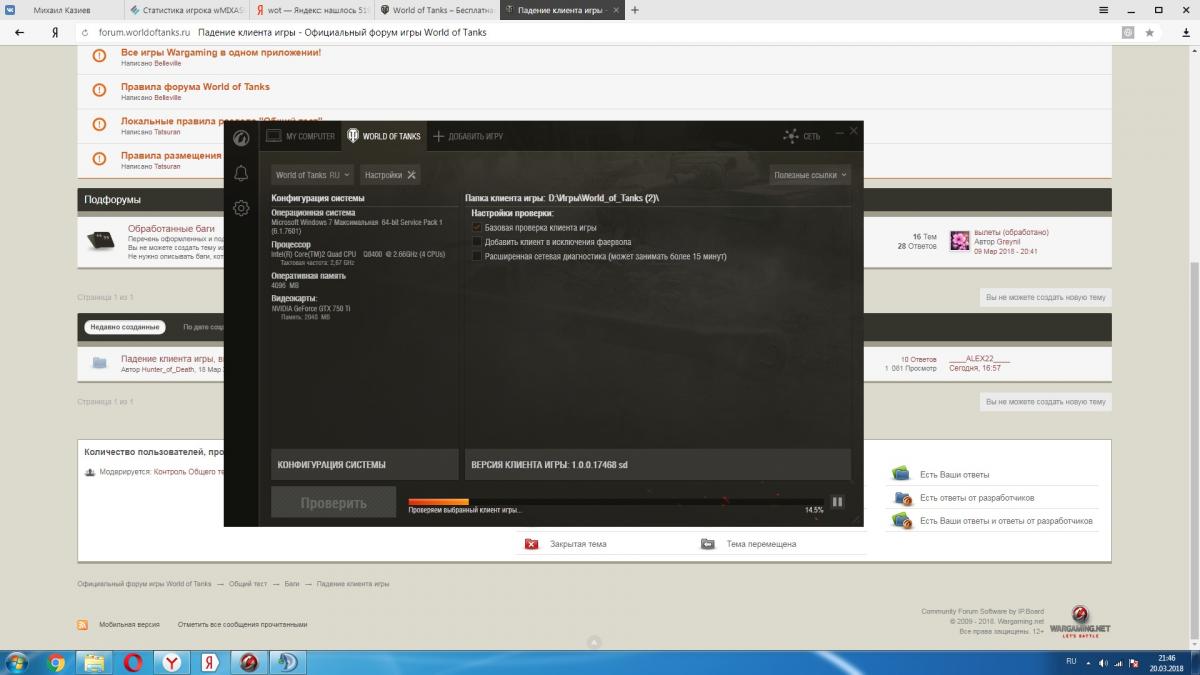Open Yandex Browser window from taskbar

pyautogui.click(x=172, y=662)
